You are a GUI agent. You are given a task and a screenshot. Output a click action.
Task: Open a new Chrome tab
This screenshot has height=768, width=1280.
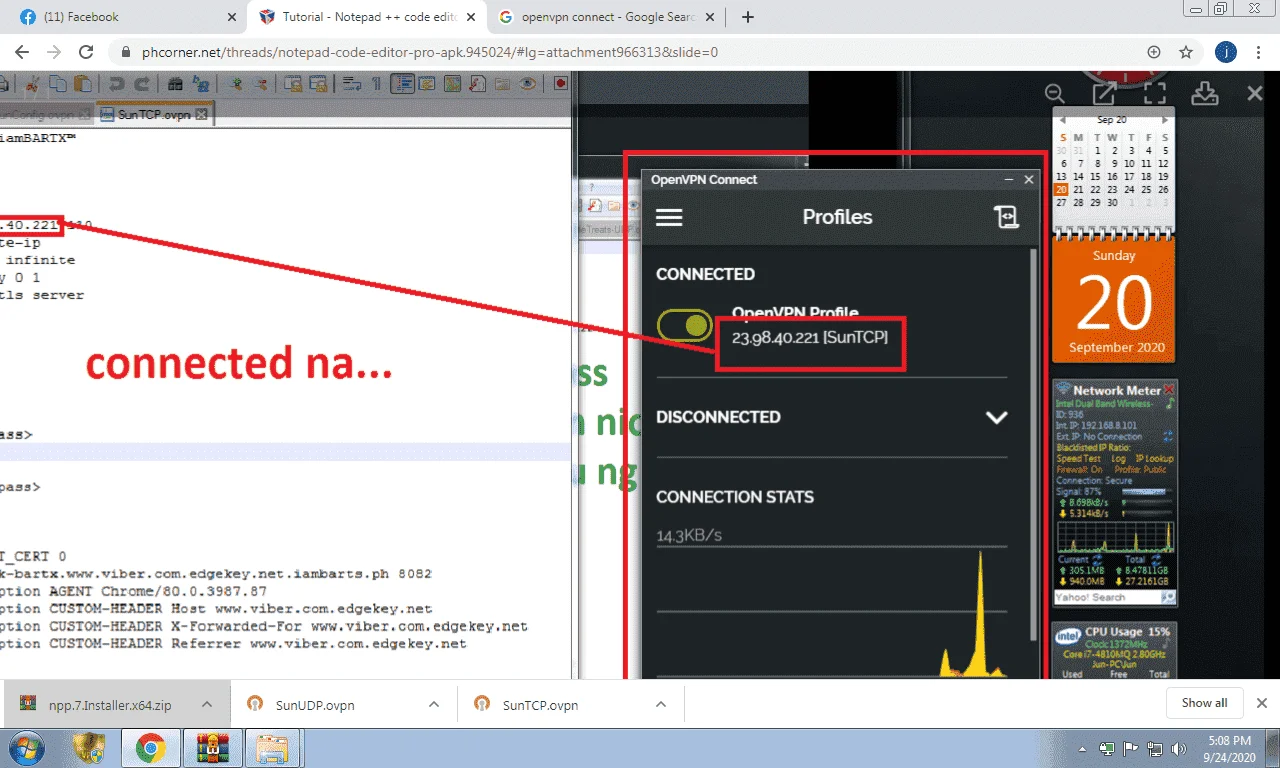click(x=748, y=17)
